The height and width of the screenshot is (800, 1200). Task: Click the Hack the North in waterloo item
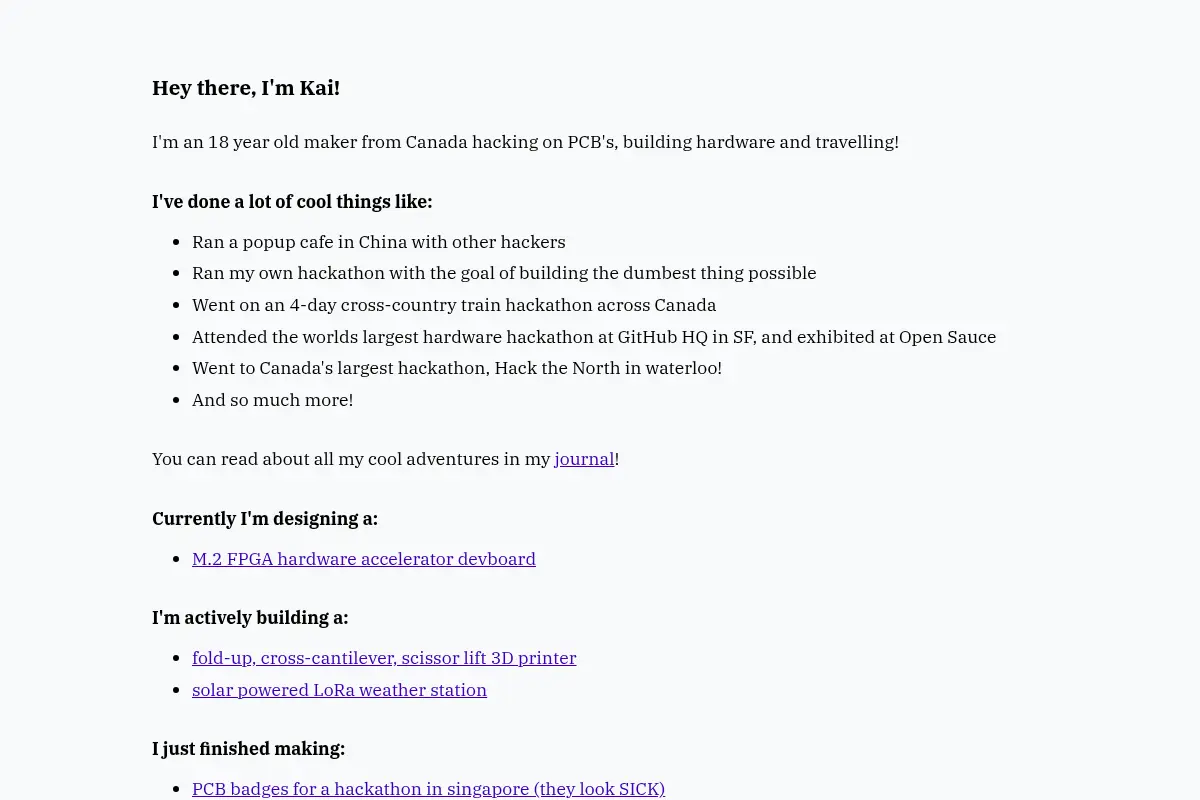tap(457, 368)
